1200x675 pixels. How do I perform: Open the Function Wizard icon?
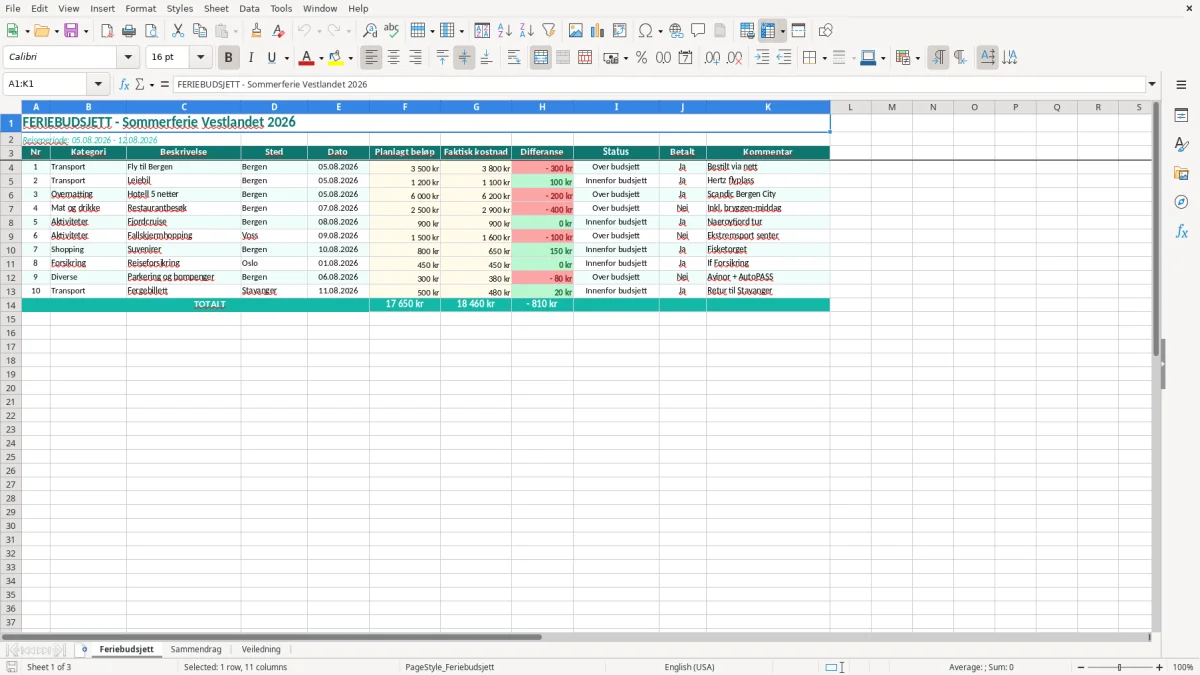(x=124, y=84)
